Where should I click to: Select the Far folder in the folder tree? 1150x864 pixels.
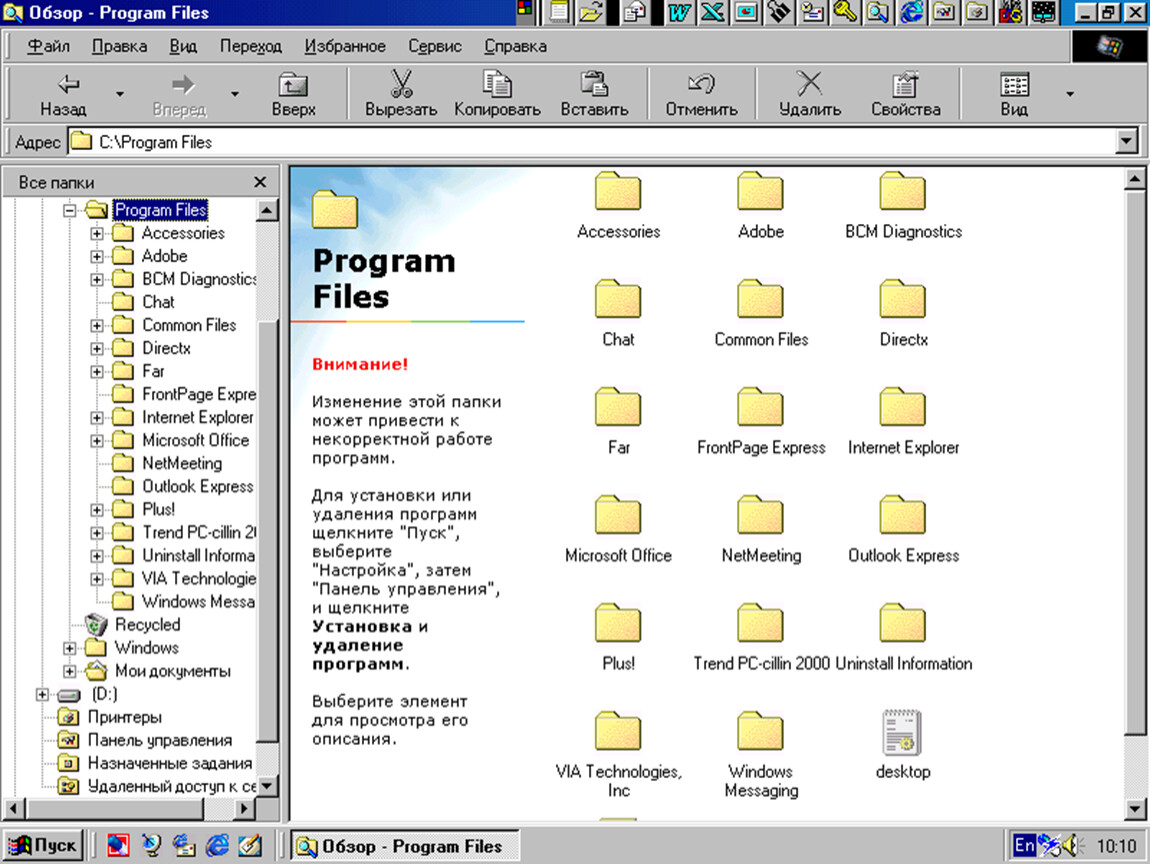[x=153, y=371]
